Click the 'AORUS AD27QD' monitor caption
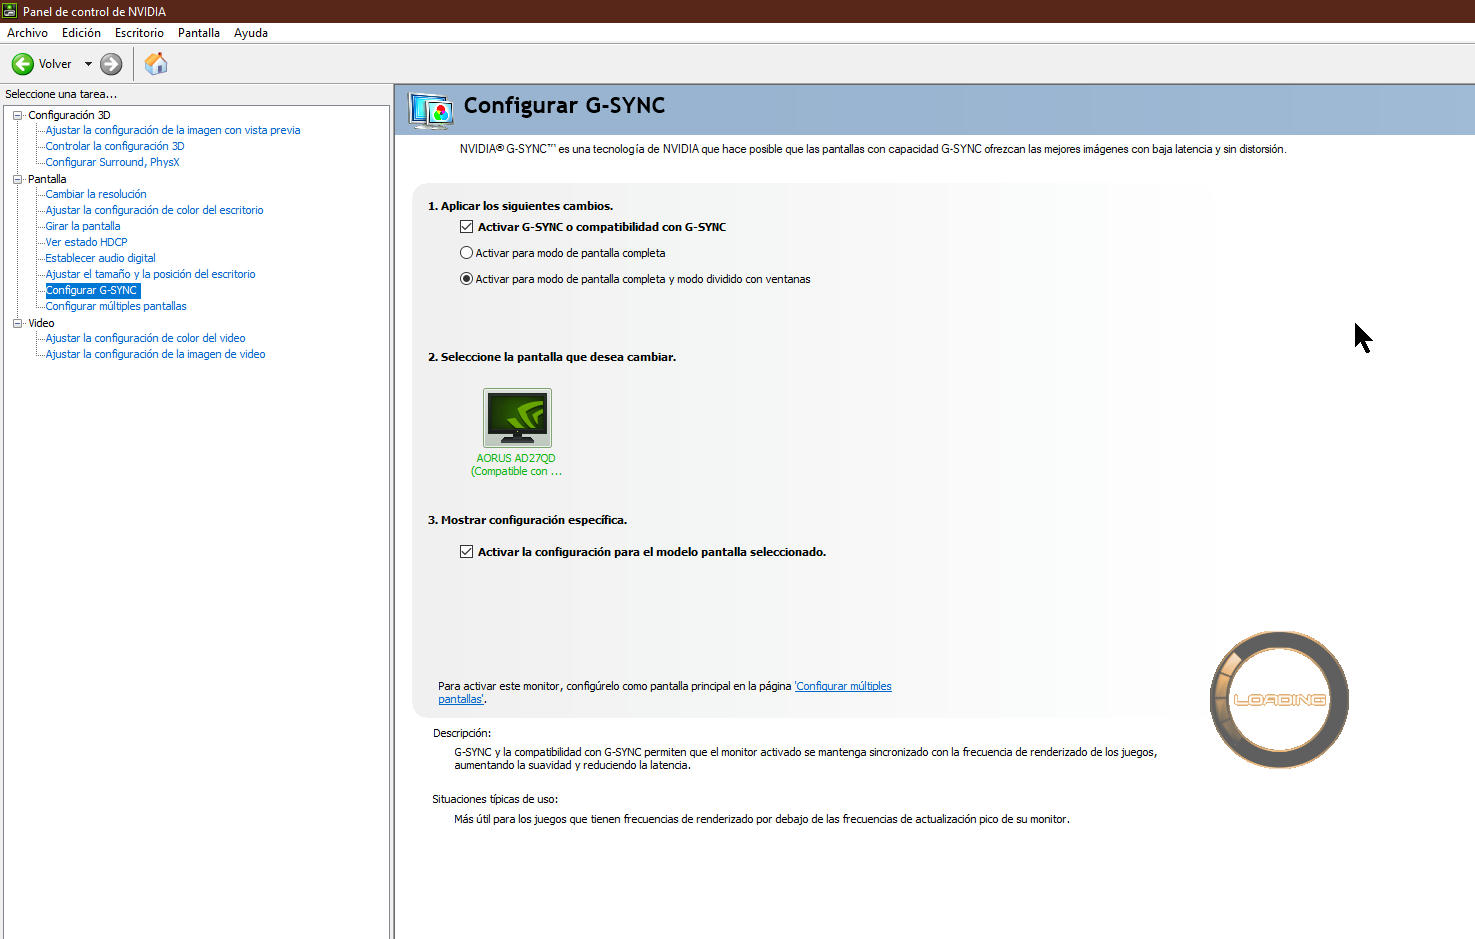1475x939 pixels. click(516, 458)
